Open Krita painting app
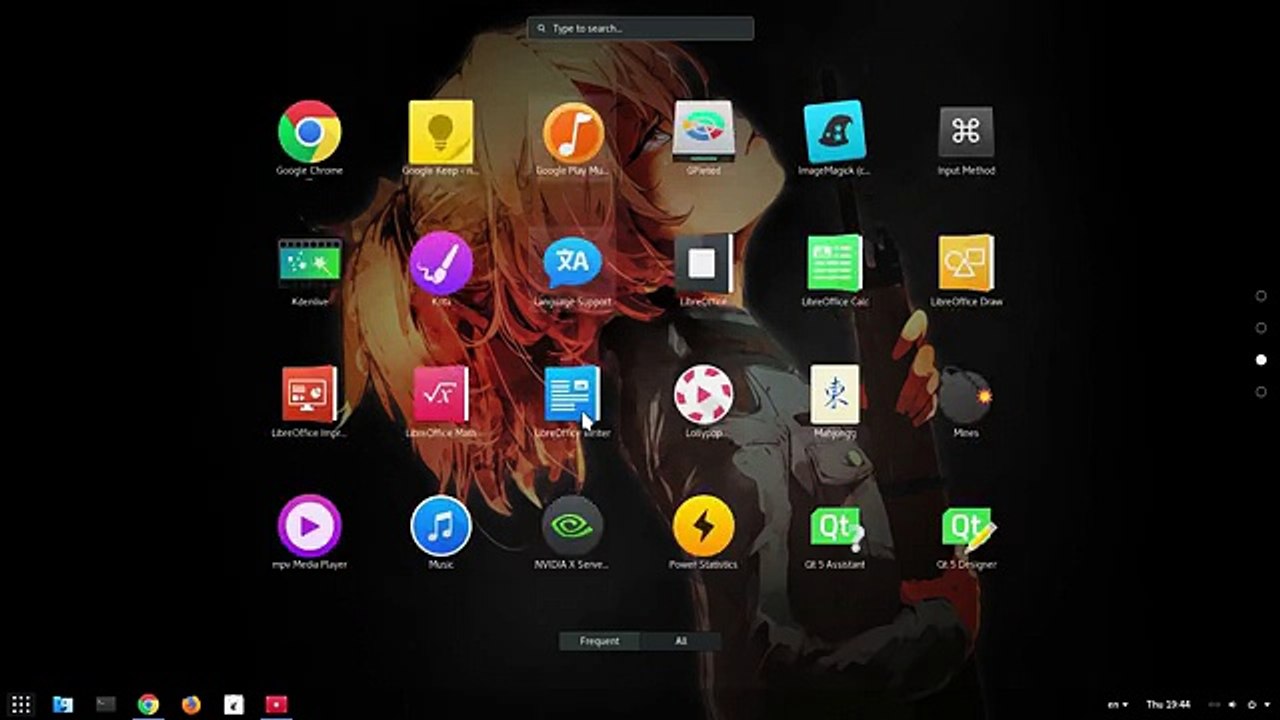1280x720 pixels. tap(441, 263)
